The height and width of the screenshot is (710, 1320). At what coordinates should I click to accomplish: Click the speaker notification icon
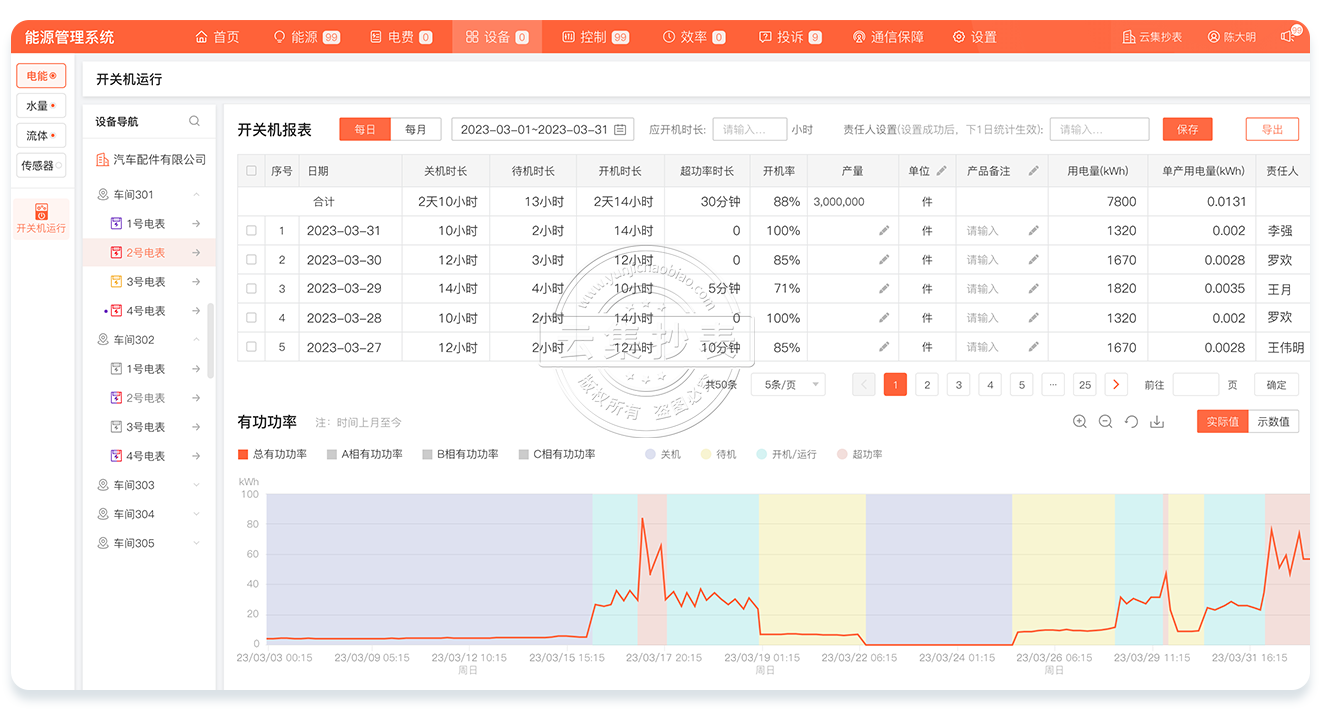[1288, 37]
